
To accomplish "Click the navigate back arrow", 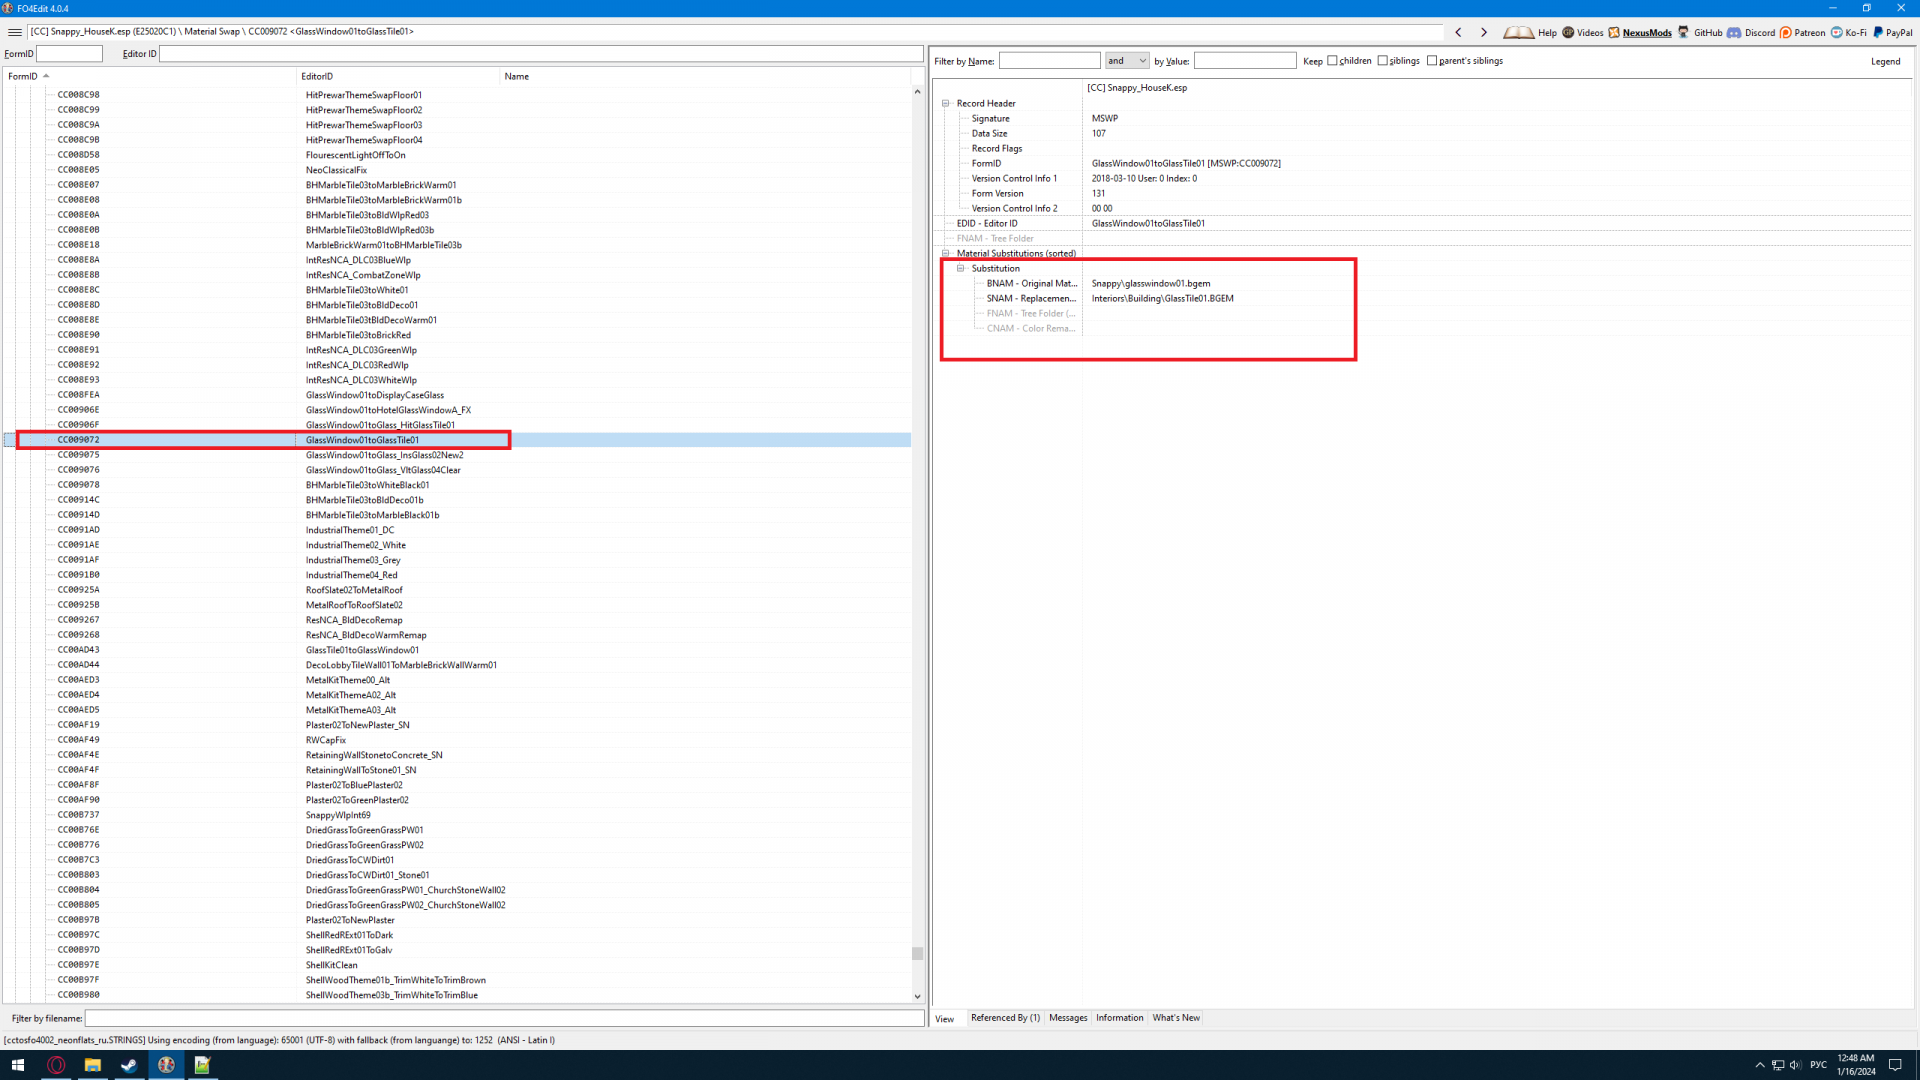I will click(x=1459, y=32).
